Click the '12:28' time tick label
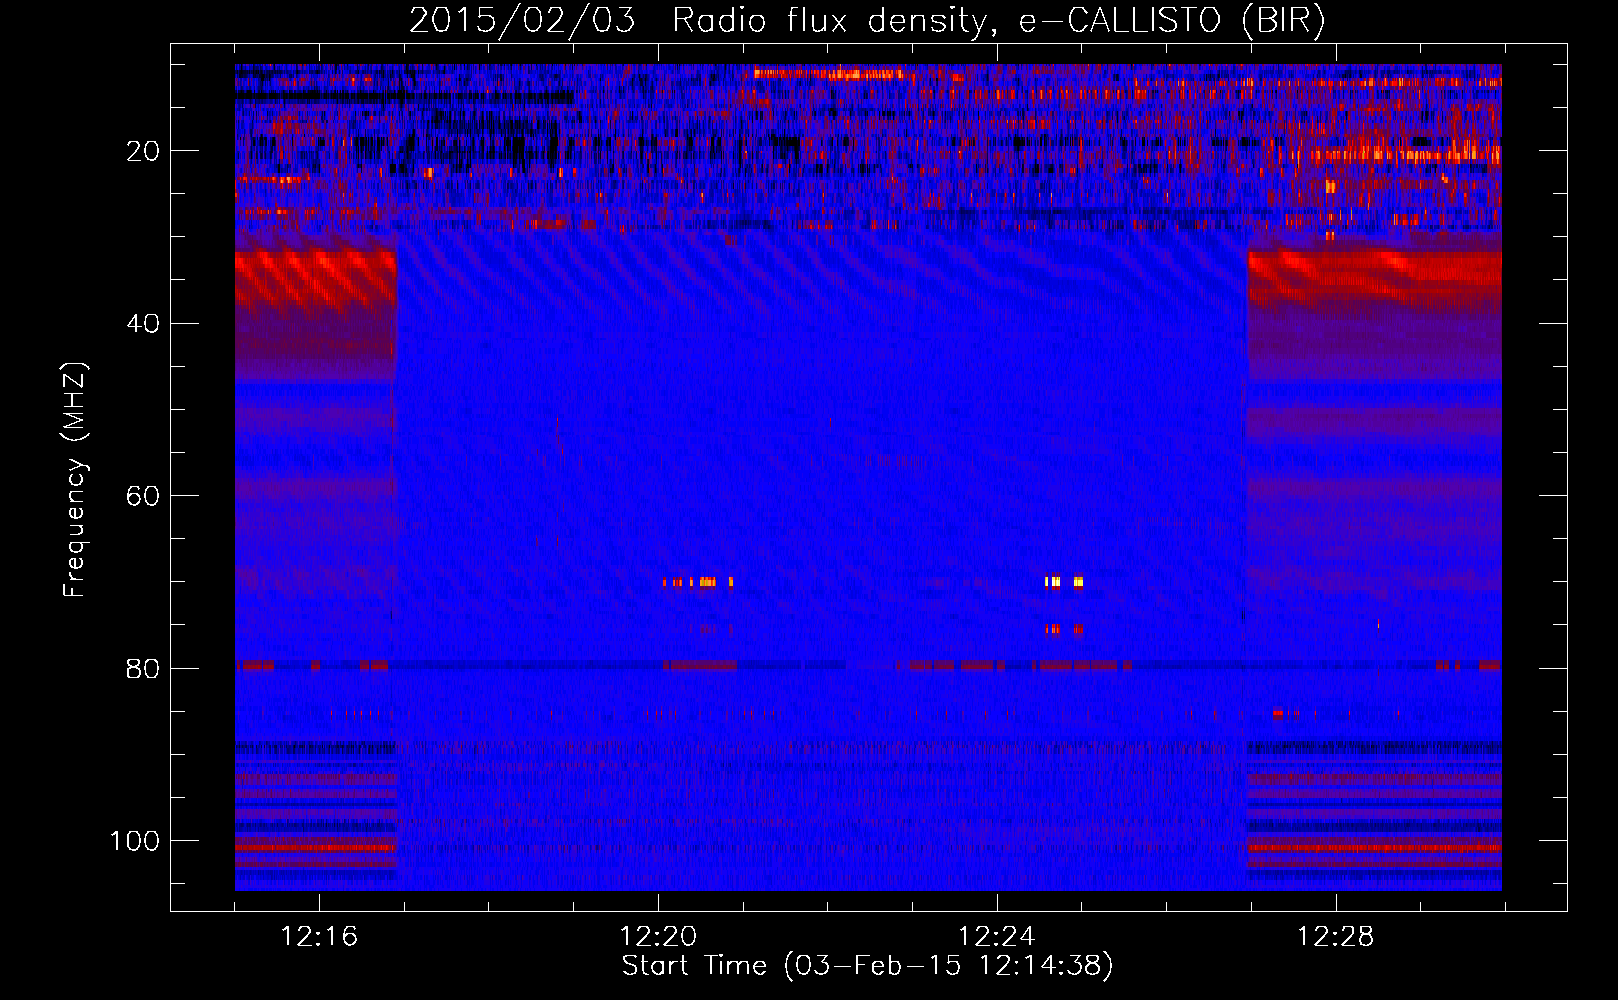The height and width of the screenshot is (1000, 1618). pyautogui.click(x=1336, y=936)
